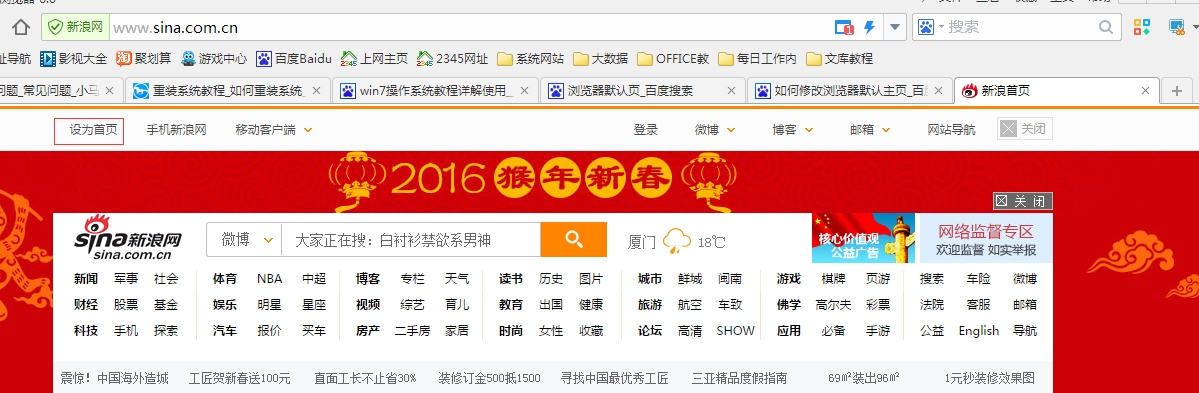
Task: Click the orange search button
Action: click(x=574, y=239)
